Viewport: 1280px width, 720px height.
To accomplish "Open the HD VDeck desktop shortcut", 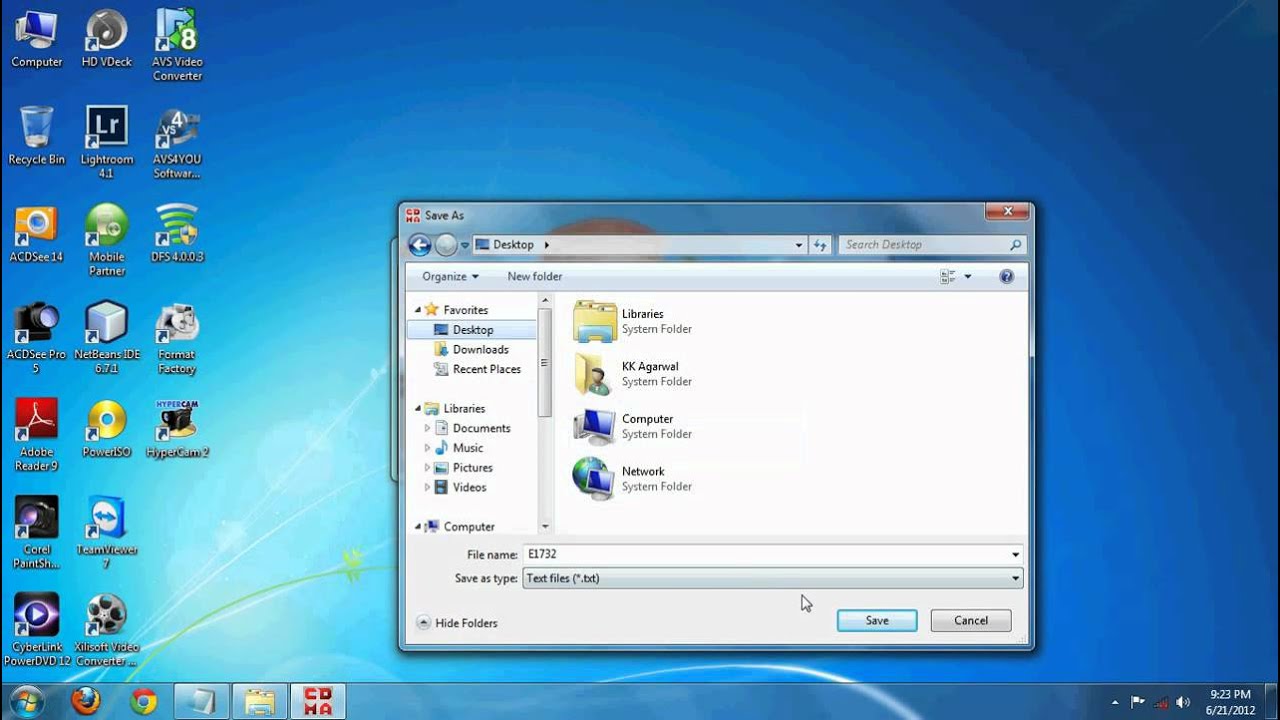I will (106, 40).
